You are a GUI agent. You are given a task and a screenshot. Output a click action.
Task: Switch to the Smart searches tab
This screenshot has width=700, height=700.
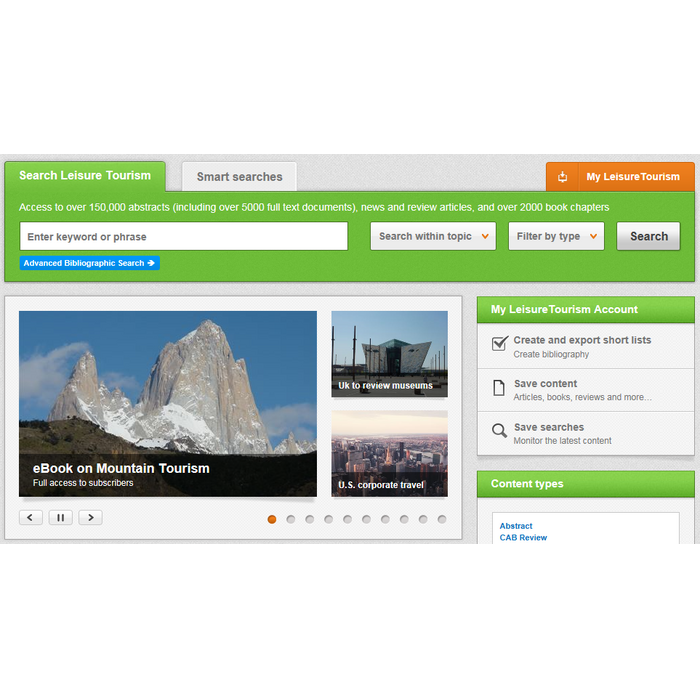click(239, 177)
